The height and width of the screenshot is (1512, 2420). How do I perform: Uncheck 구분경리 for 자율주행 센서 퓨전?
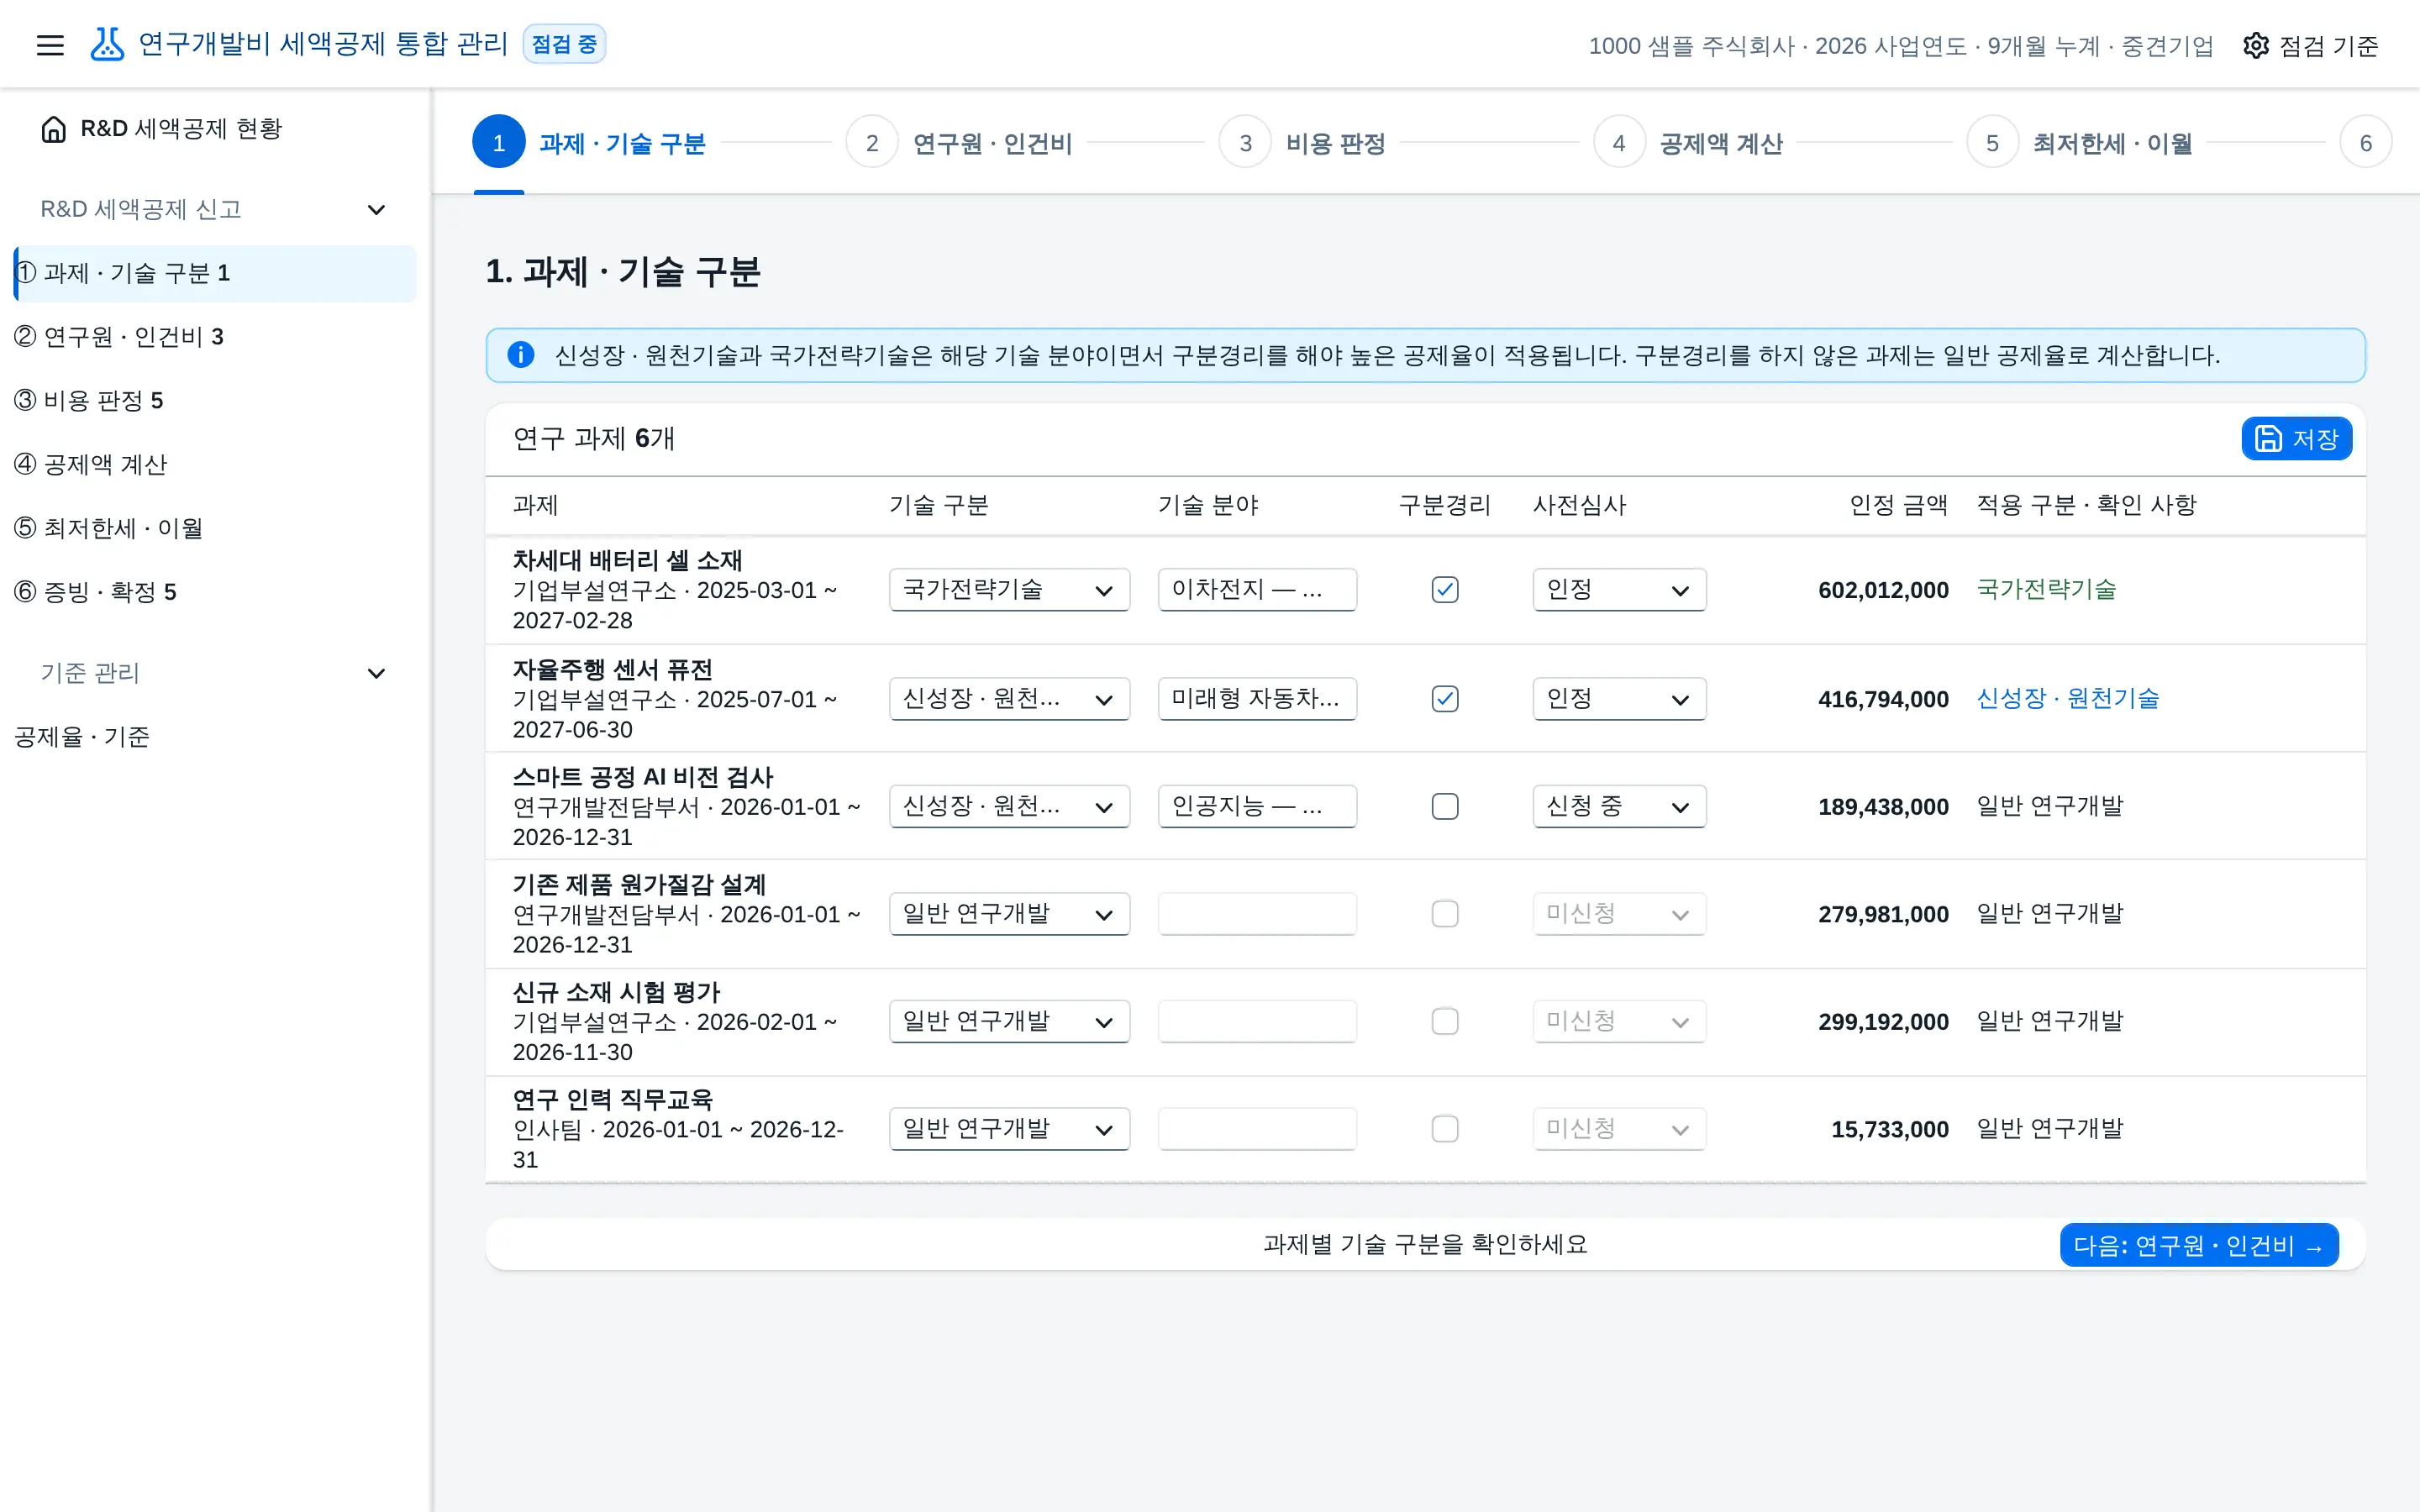[x=1445, y=699]
